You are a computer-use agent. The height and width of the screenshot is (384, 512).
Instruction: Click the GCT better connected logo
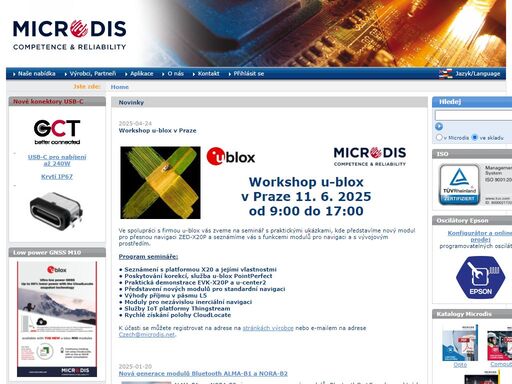(x=57, y=132)
